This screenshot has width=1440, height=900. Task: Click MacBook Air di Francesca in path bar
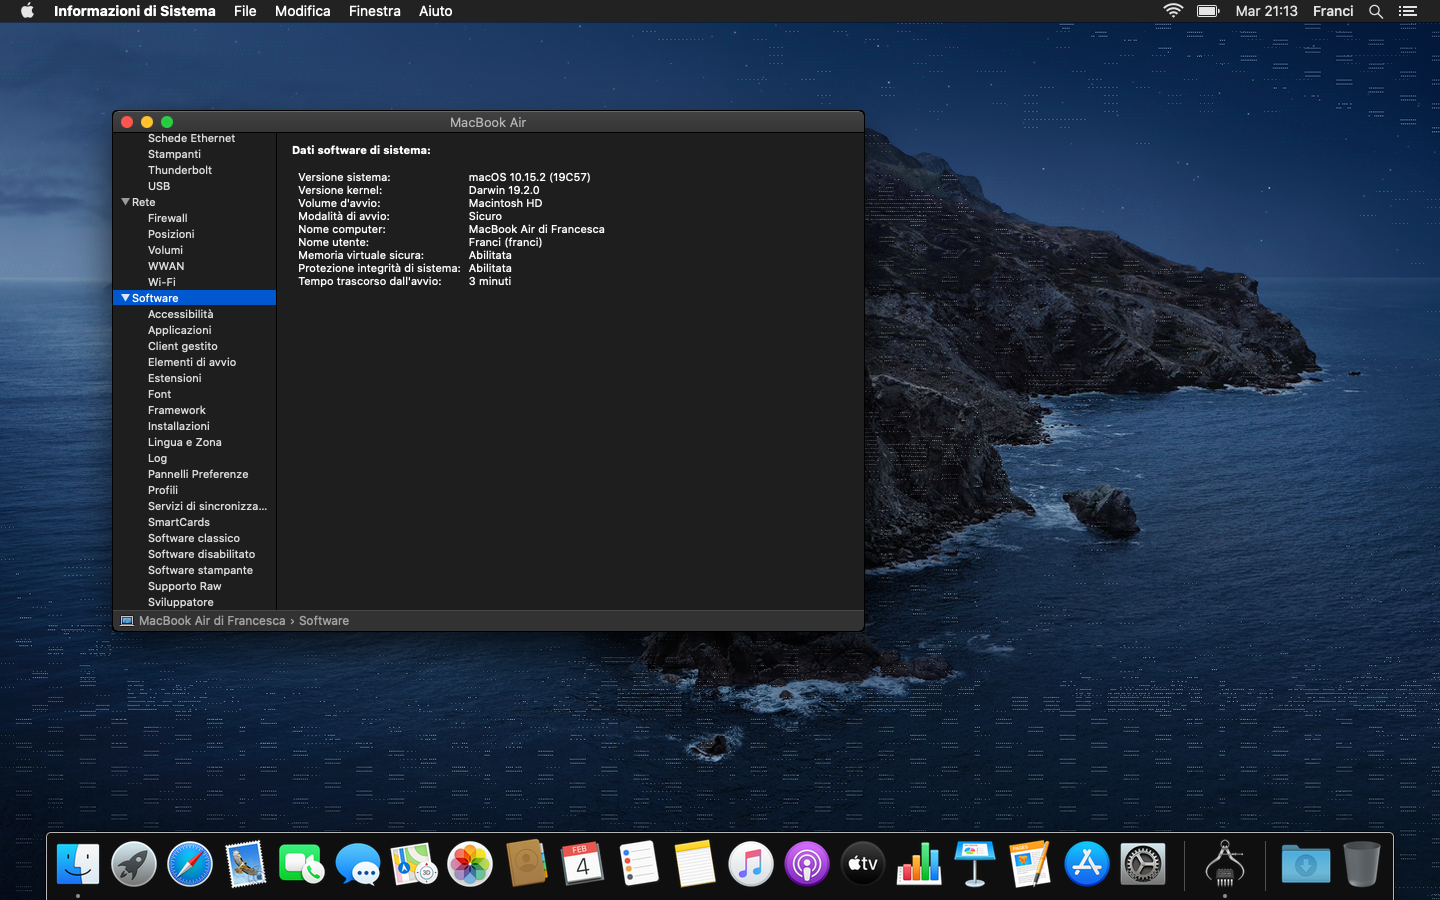click(211, 621)
